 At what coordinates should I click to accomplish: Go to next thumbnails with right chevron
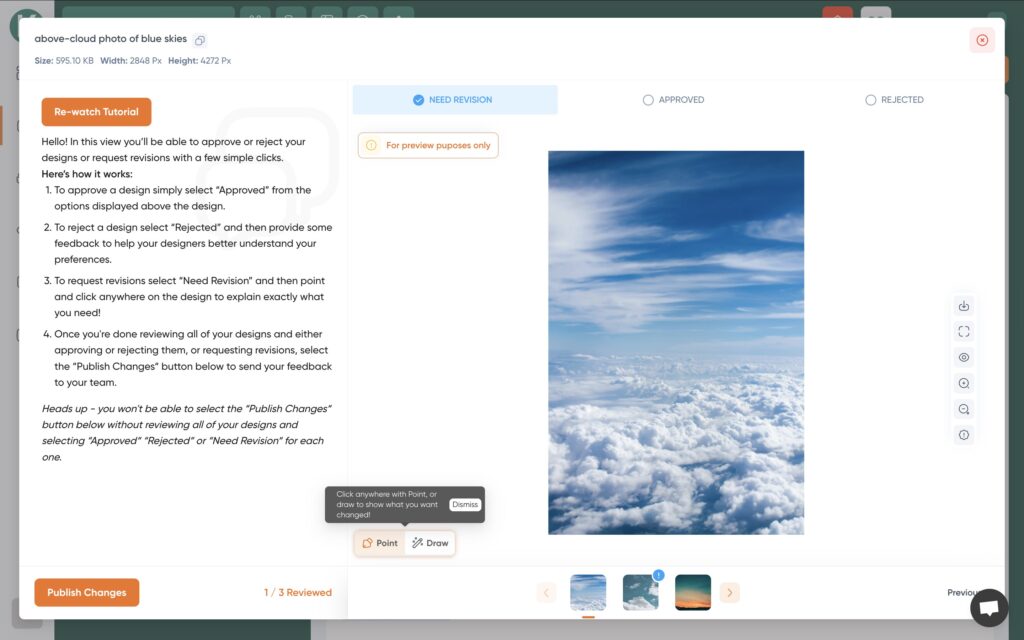coord(730,593)
